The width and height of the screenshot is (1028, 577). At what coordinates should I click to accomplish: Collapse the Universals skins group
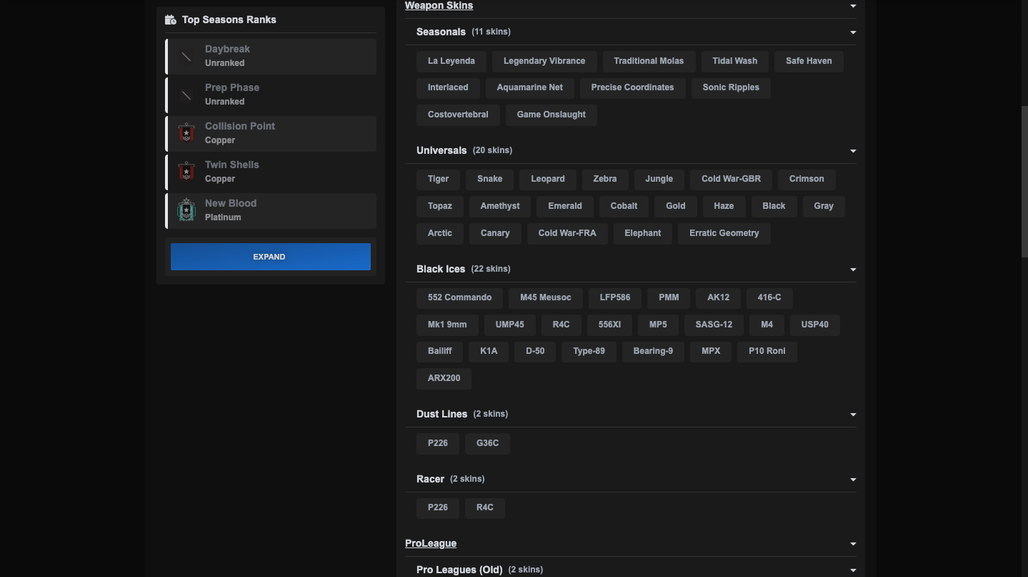[x=853, y=151]
